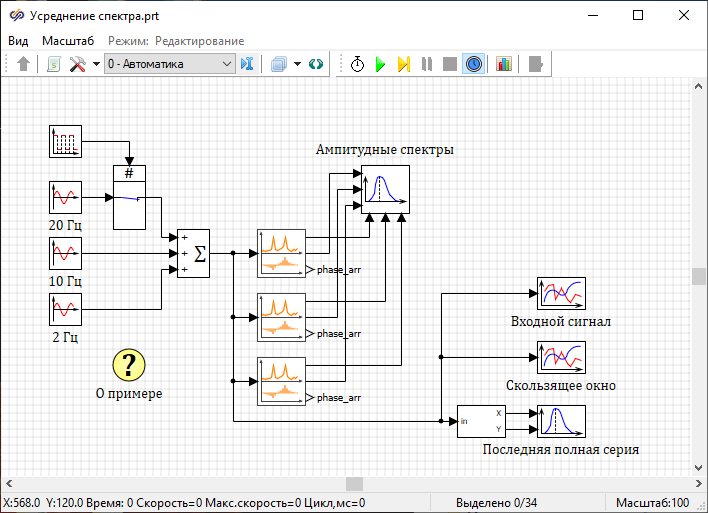Image resolution: width=708 pixels, height=513 pixels.
Task: Click the yellow question mark 'О примере' block
Action: [129, 365]
